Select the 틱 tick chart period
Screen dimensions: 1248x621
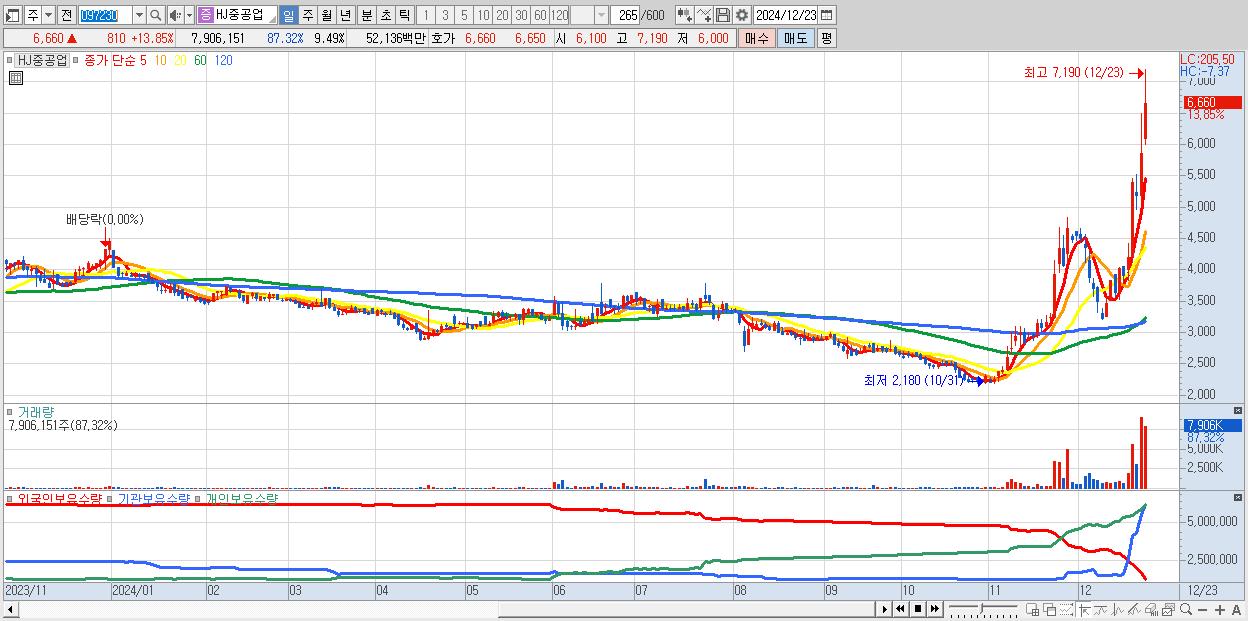click(404, 15)
